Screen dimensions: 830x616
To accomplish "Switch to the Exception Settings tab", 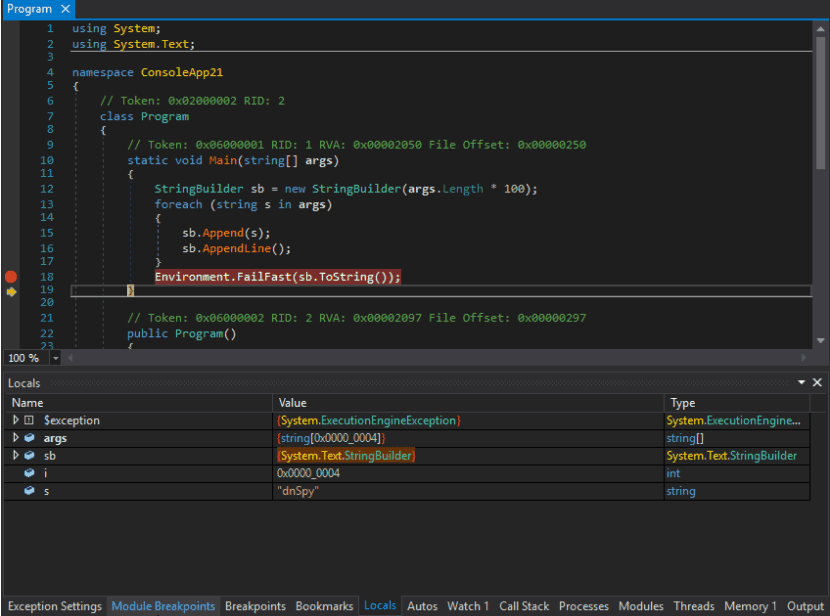I will pos(54,606).
